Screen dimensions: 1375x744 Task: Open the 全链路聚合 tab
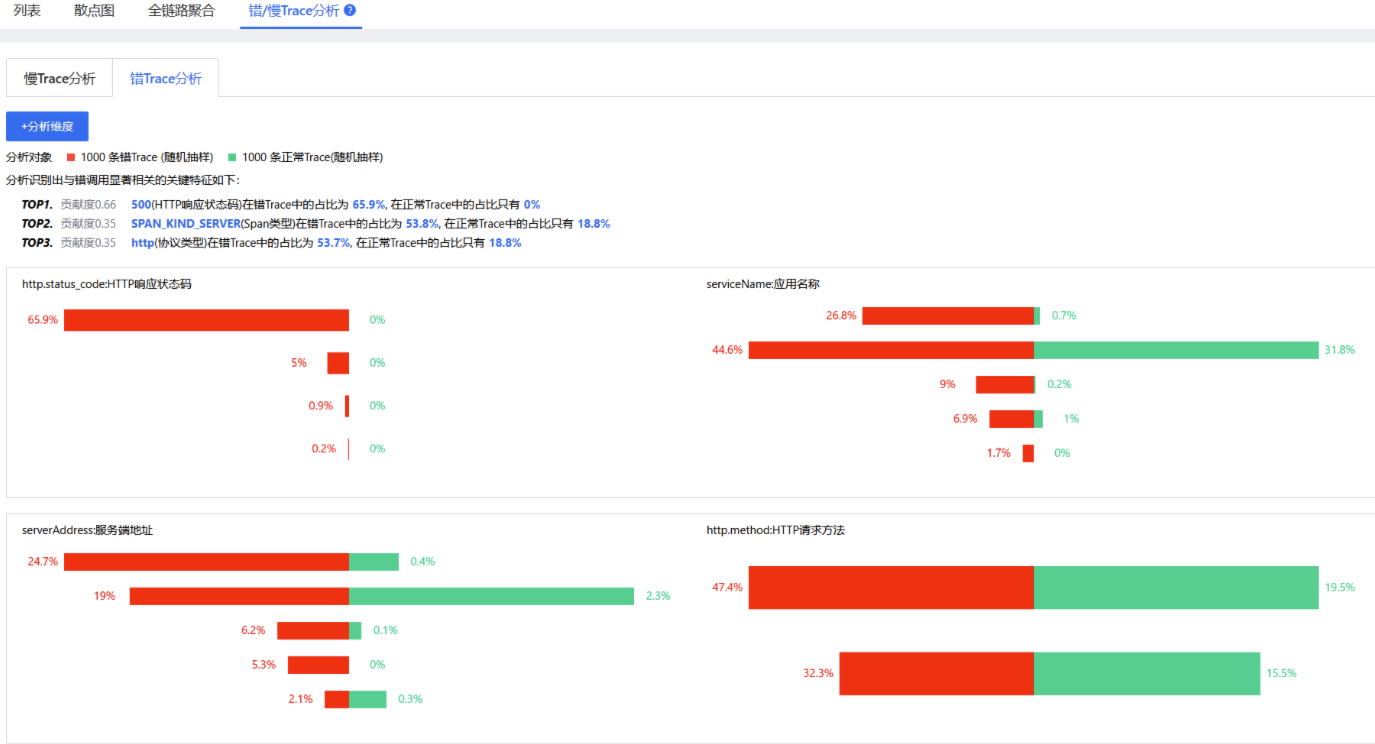181,11
